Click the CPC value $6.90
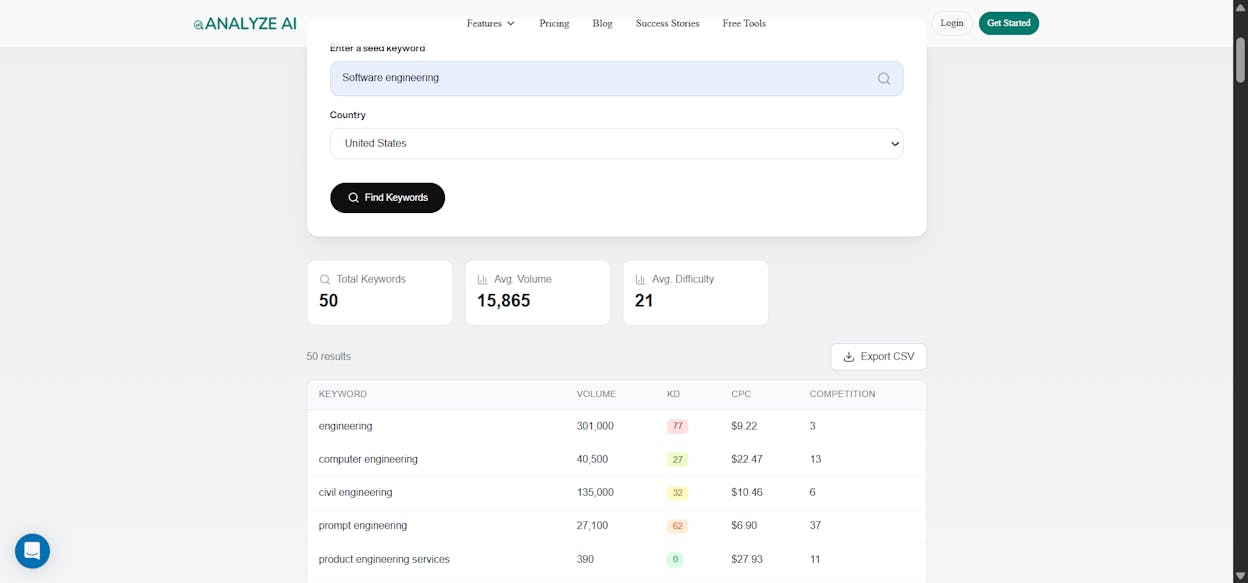Viewport: 1248px width, 583px height. click(x=744, y=526)
